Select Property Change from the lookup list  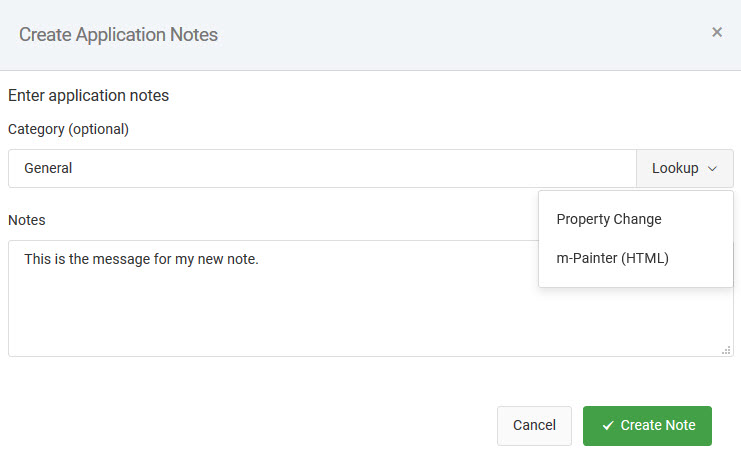(609, 219)
